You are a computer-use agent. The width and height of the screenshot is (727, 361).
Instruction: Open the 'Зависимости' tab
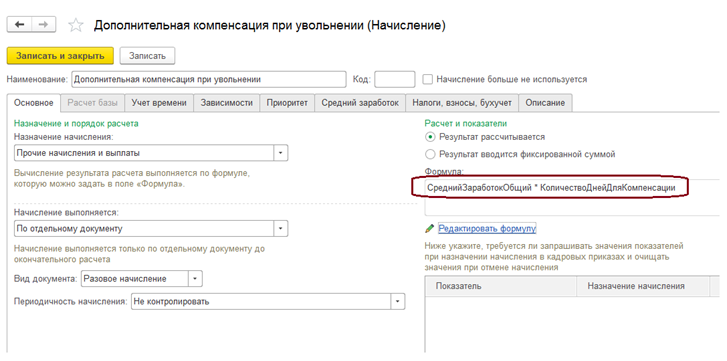click(x=227, y=103)
